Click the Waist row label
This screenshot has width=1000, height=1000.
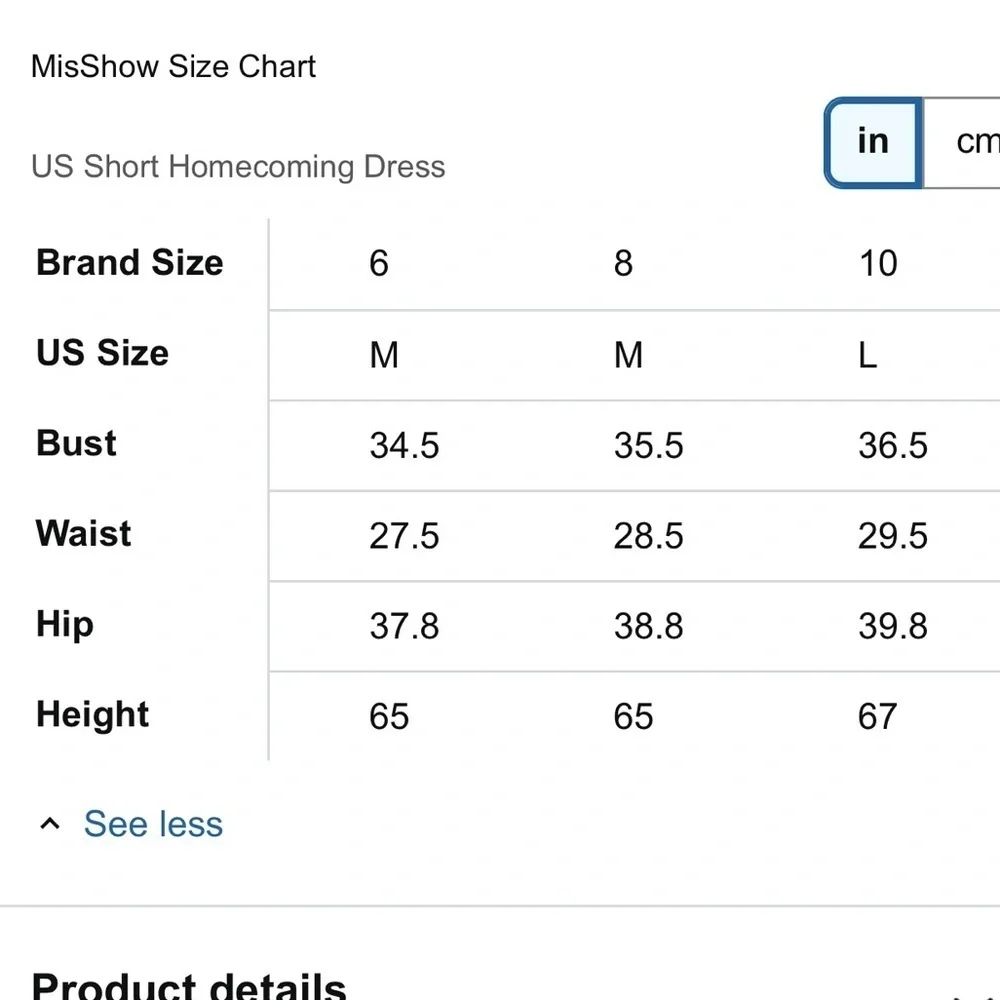tap(83, 533)
